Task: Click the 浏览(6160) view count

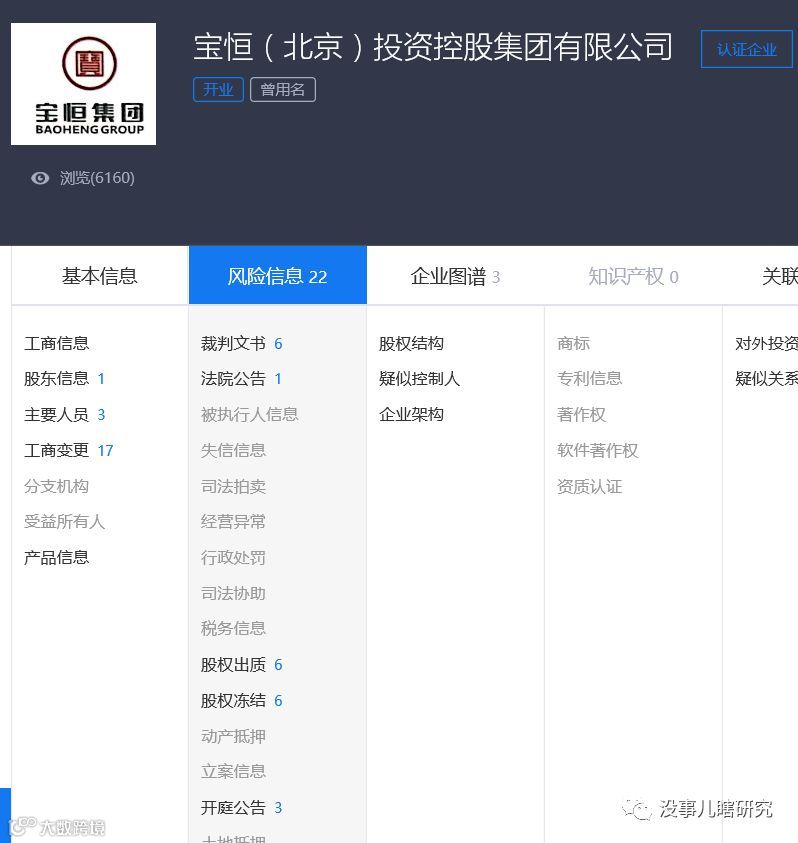Action: (x=97, y=178)
